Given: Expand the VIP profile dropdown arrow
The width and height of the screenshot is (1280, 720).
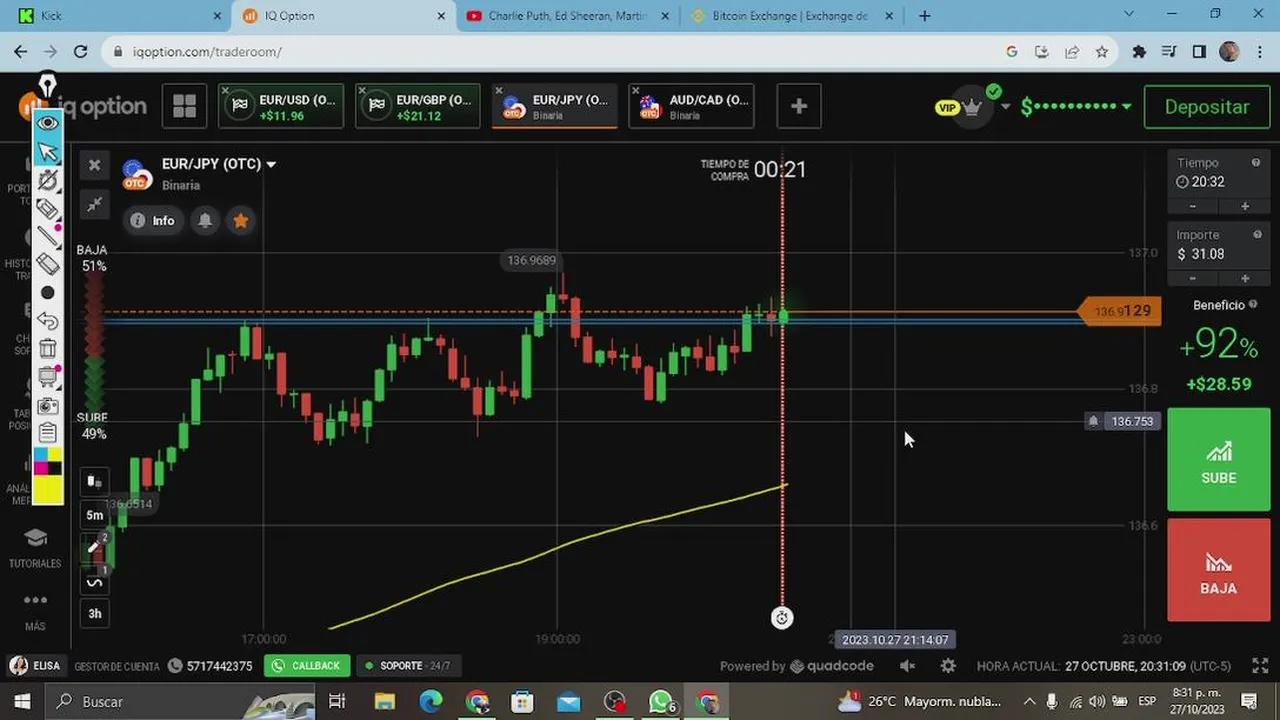Looking at the screenshot, I should point(1005,107).
